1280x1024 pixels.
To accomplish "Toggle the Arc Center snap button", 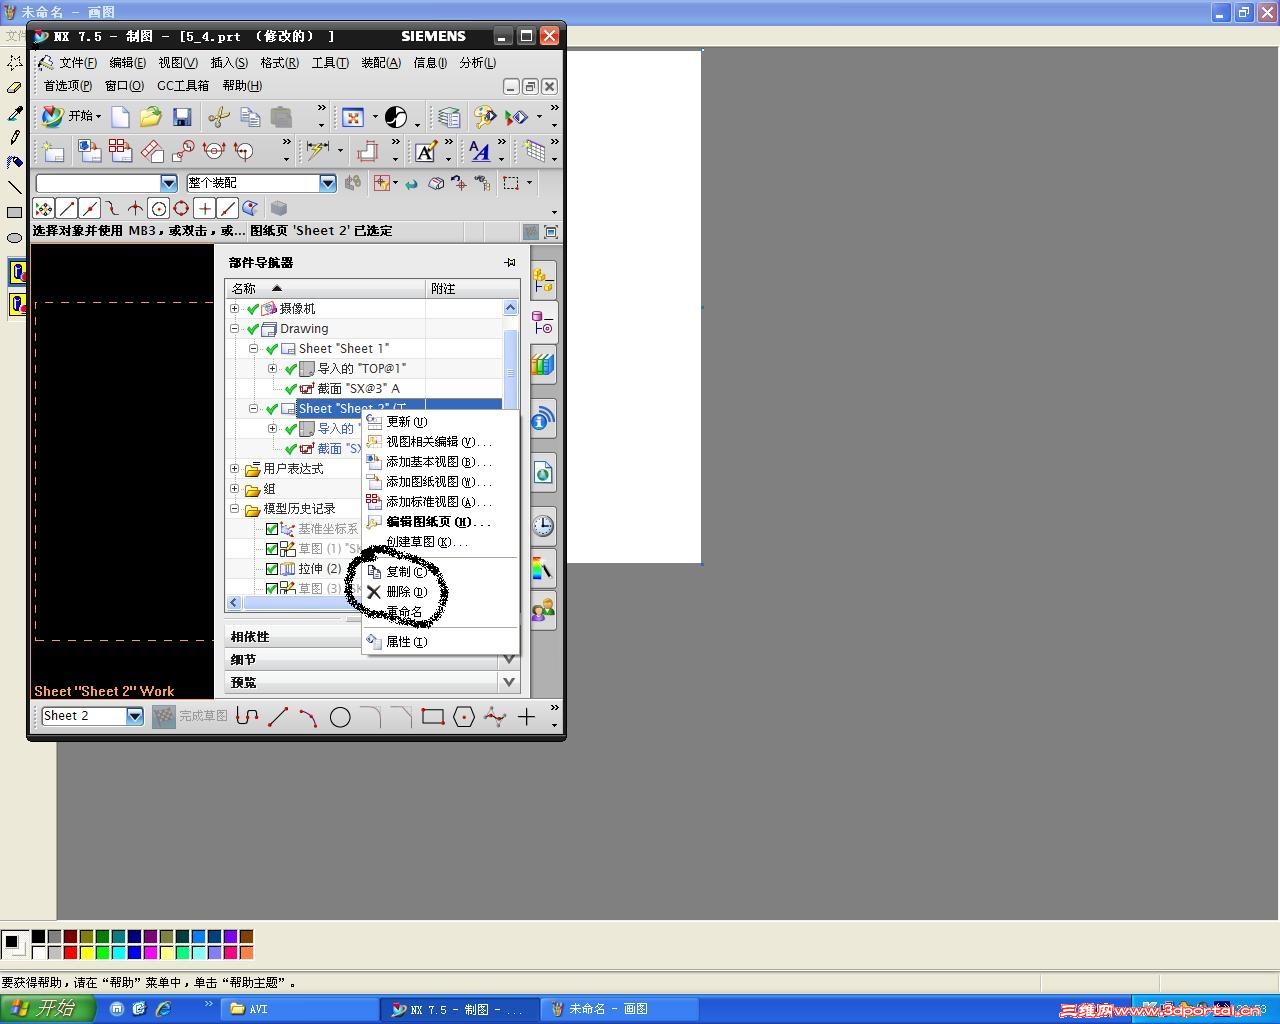I will point(158,208).
